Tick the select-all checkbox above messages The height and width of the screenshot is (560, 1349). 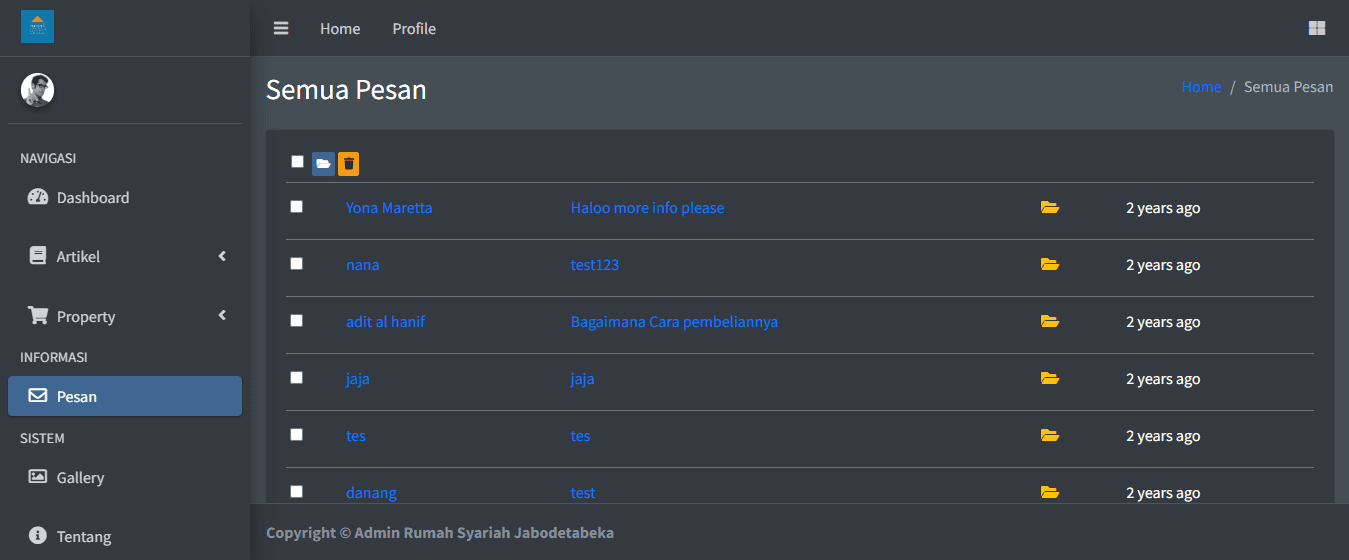[x=297, y=162]
